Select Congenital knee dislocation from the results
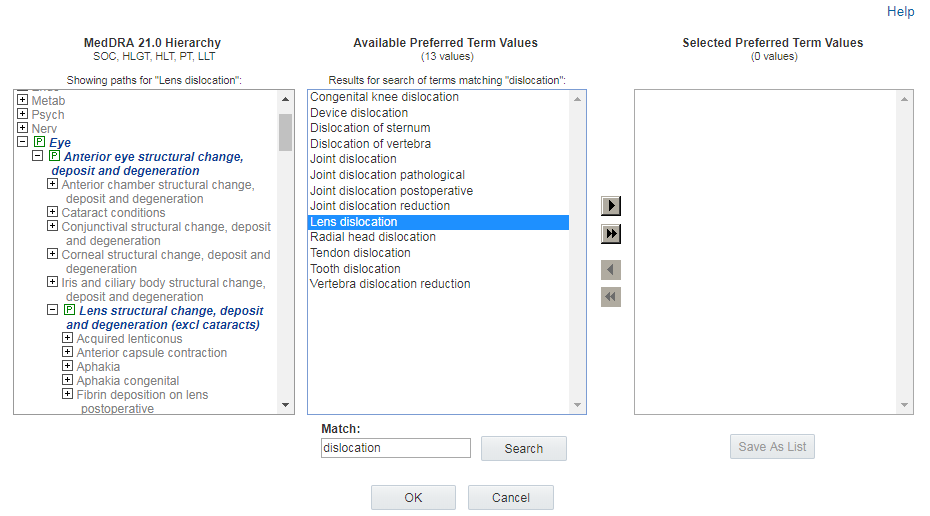This screenshot has height=516, width=930. (x=384, y=97)
